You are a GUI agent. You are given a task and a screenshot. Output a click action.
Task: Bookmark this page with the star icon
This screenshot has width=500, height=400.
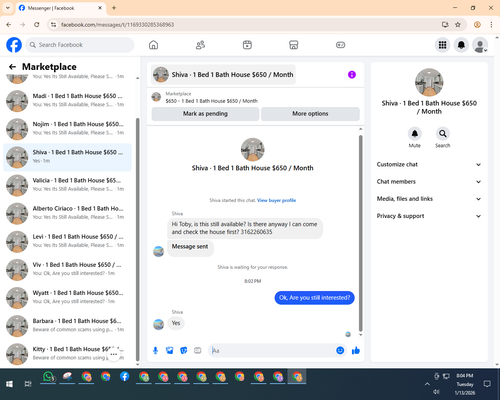pyautogui.click(x=458, y=25)
